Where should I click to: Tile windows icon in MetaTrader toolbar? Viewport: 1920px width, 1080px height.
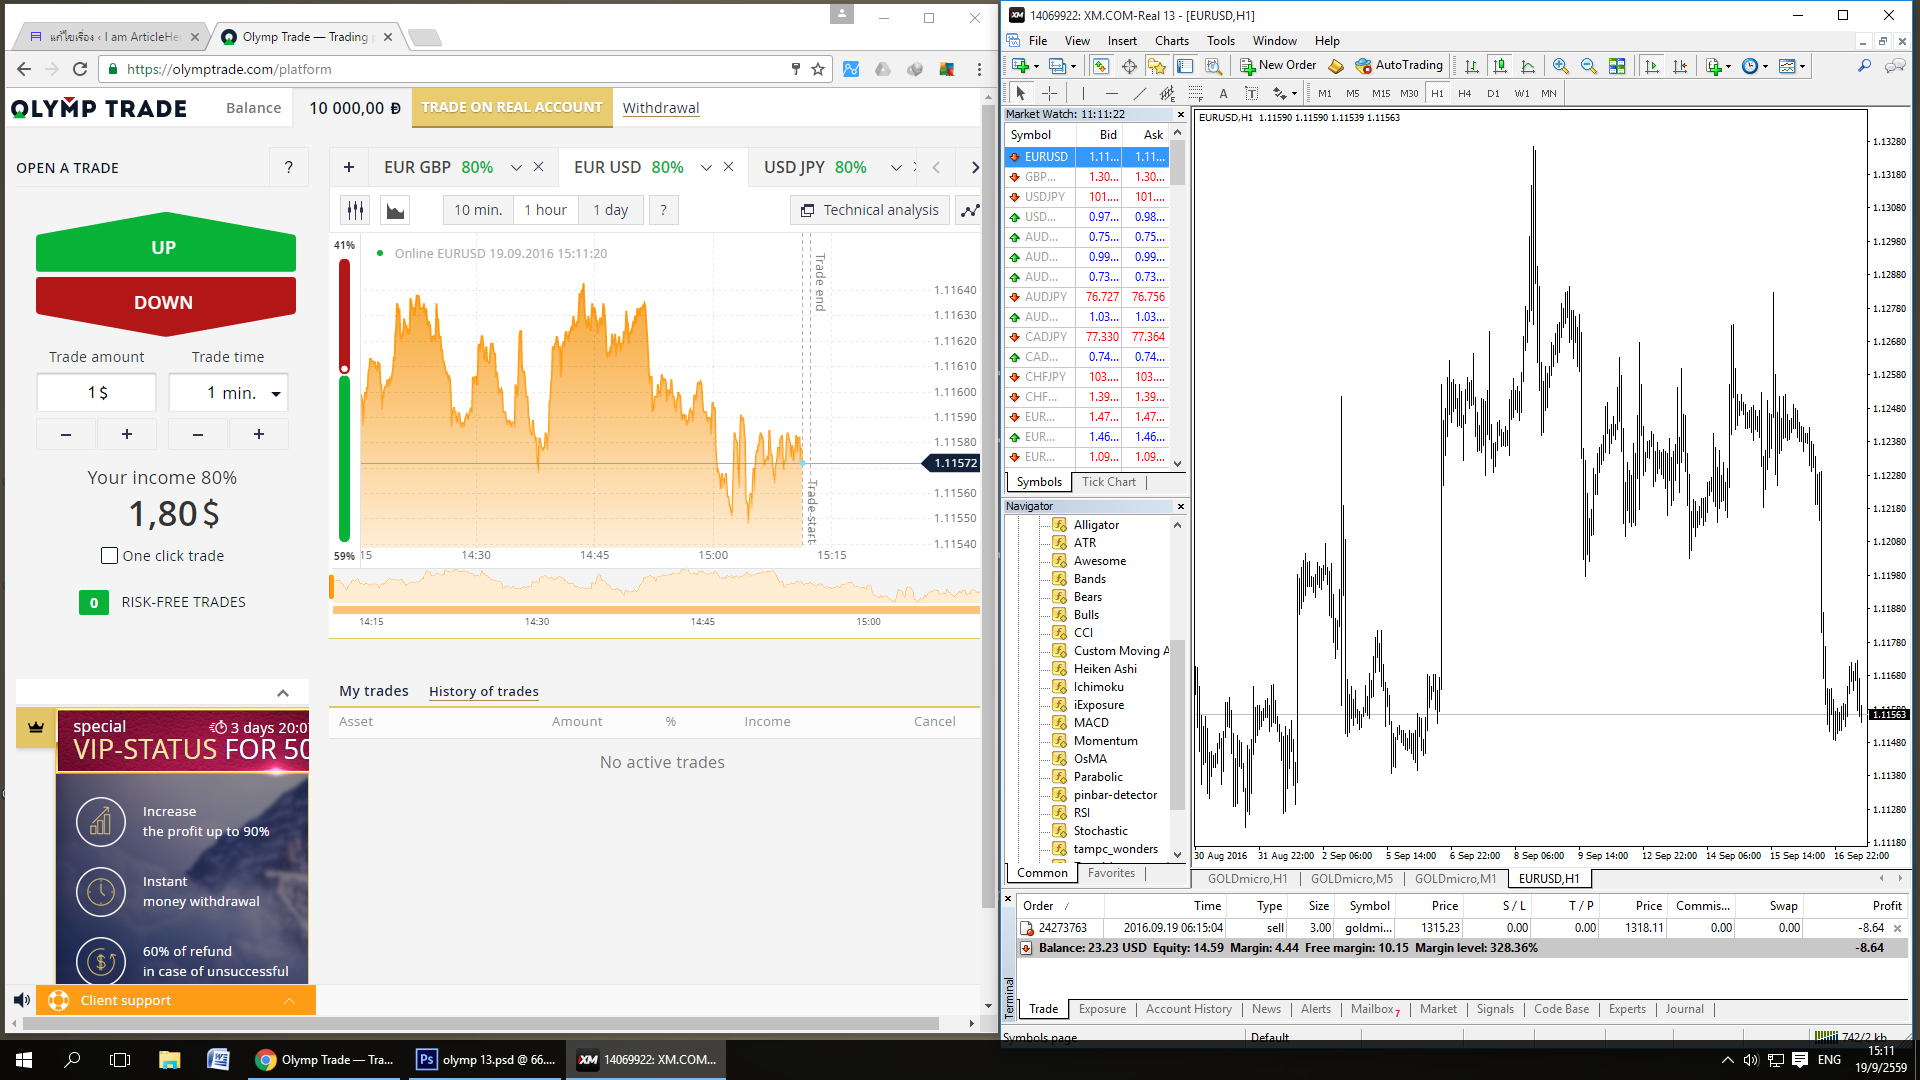click(x=1617, y=66)
